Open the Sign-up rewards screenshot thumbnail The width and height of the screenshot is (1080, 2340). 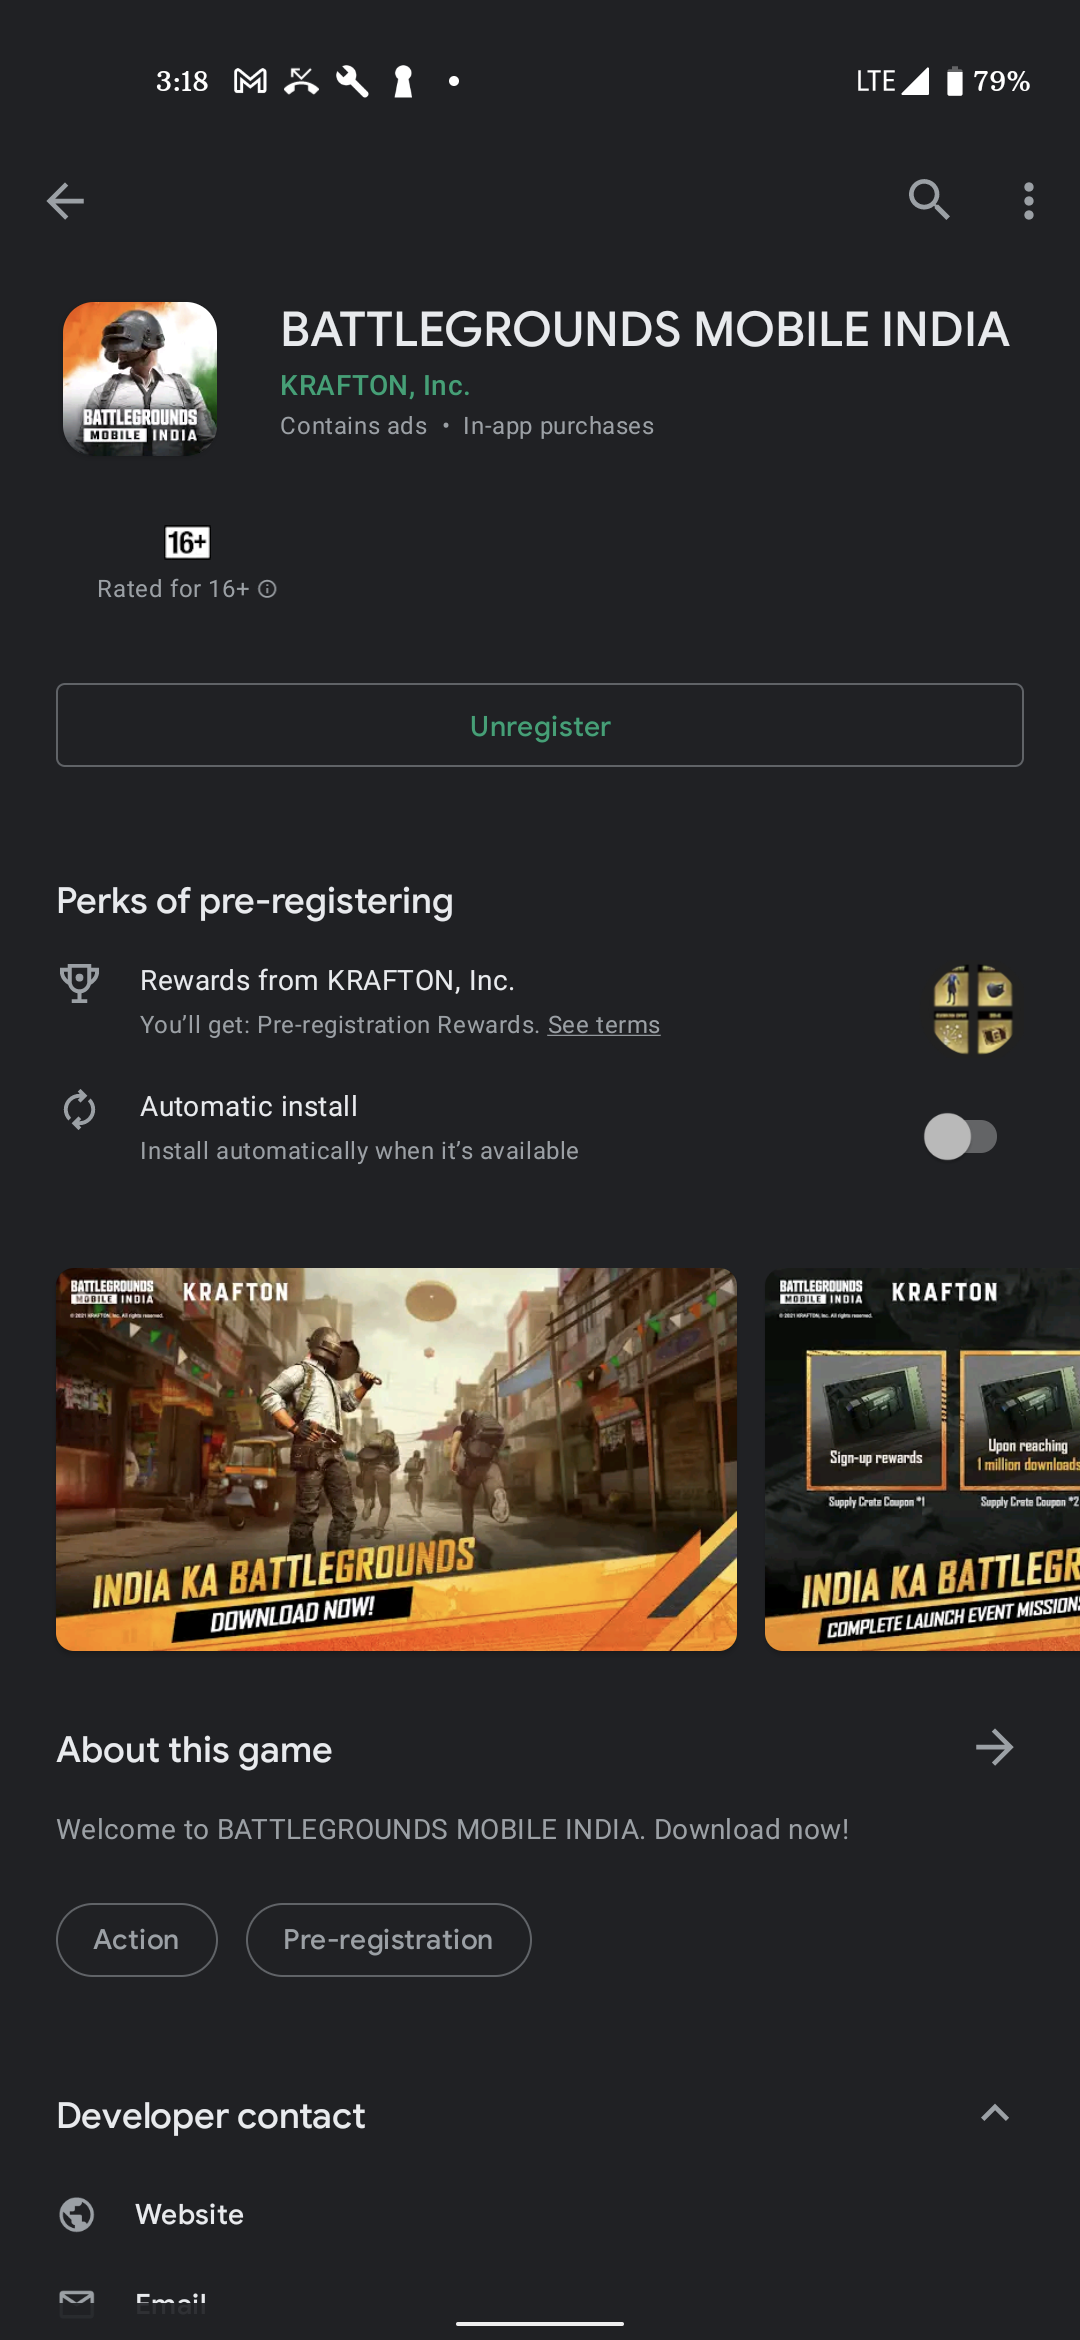(x=922, y=1459)
